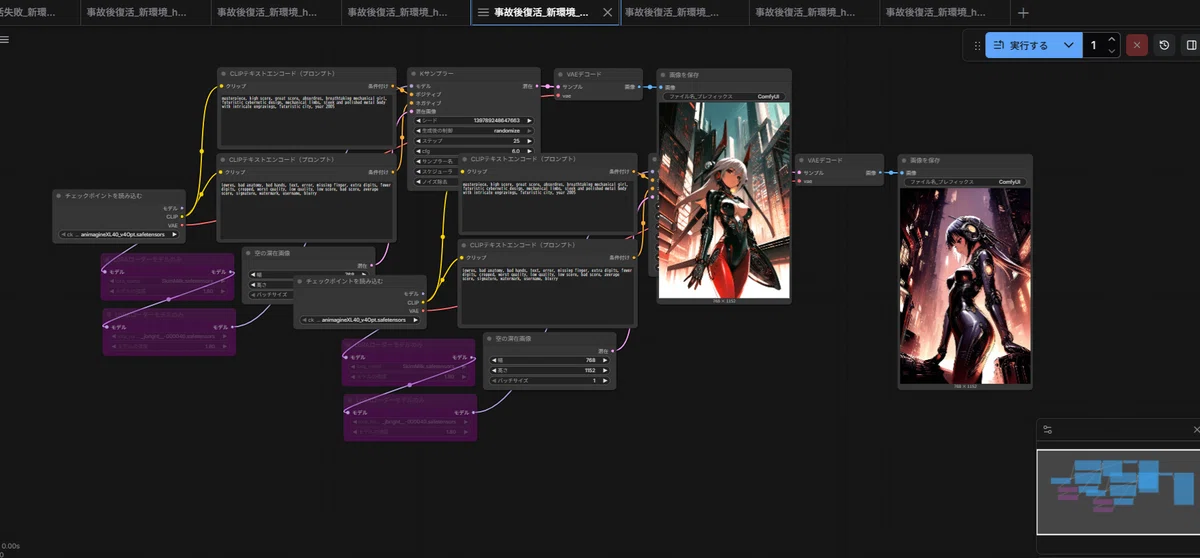Toggle the side panel layout icon
1200x558 pixels.
pyautogui.click(x=1190, y=46)
